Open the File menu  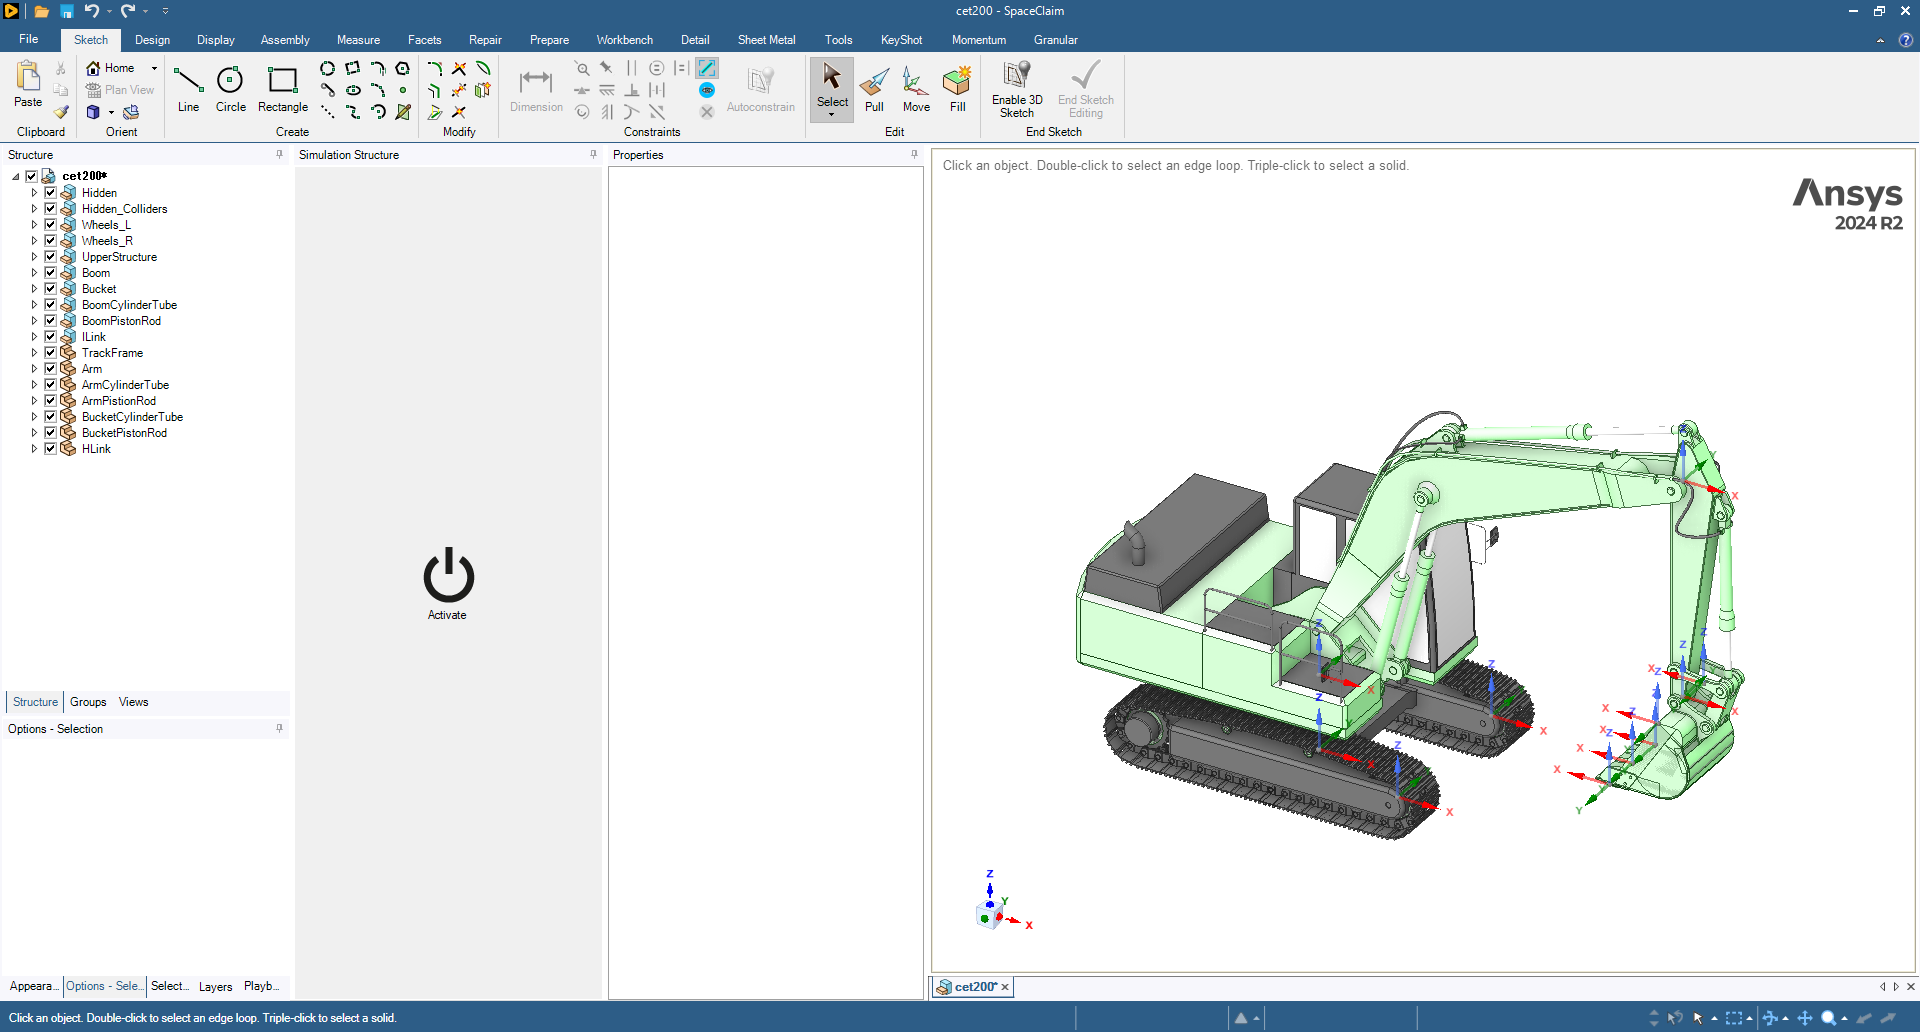point(29,39)
